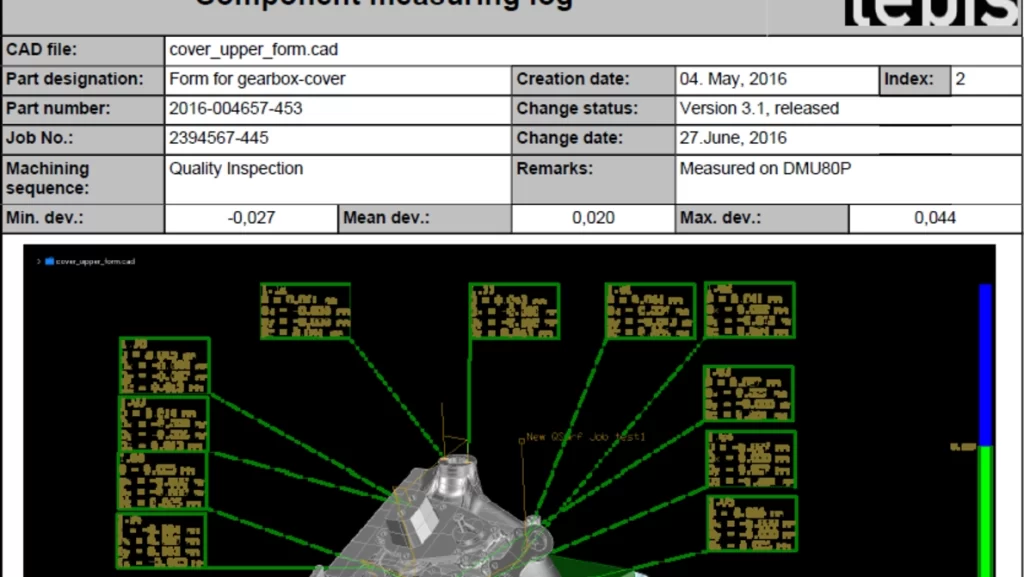This screenshot has height=577, width=1024.
Task: Select the New QSurf Job test1 label
Action: click(586, 437)
